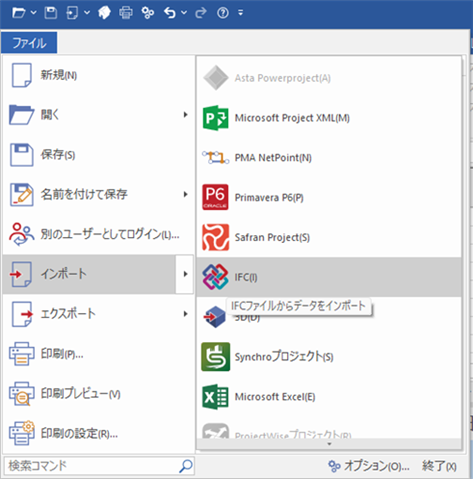This screenshot has width=473, height=479.
Task: Choose 印刷プレビュー(V) entry
Action: [98, 394]
